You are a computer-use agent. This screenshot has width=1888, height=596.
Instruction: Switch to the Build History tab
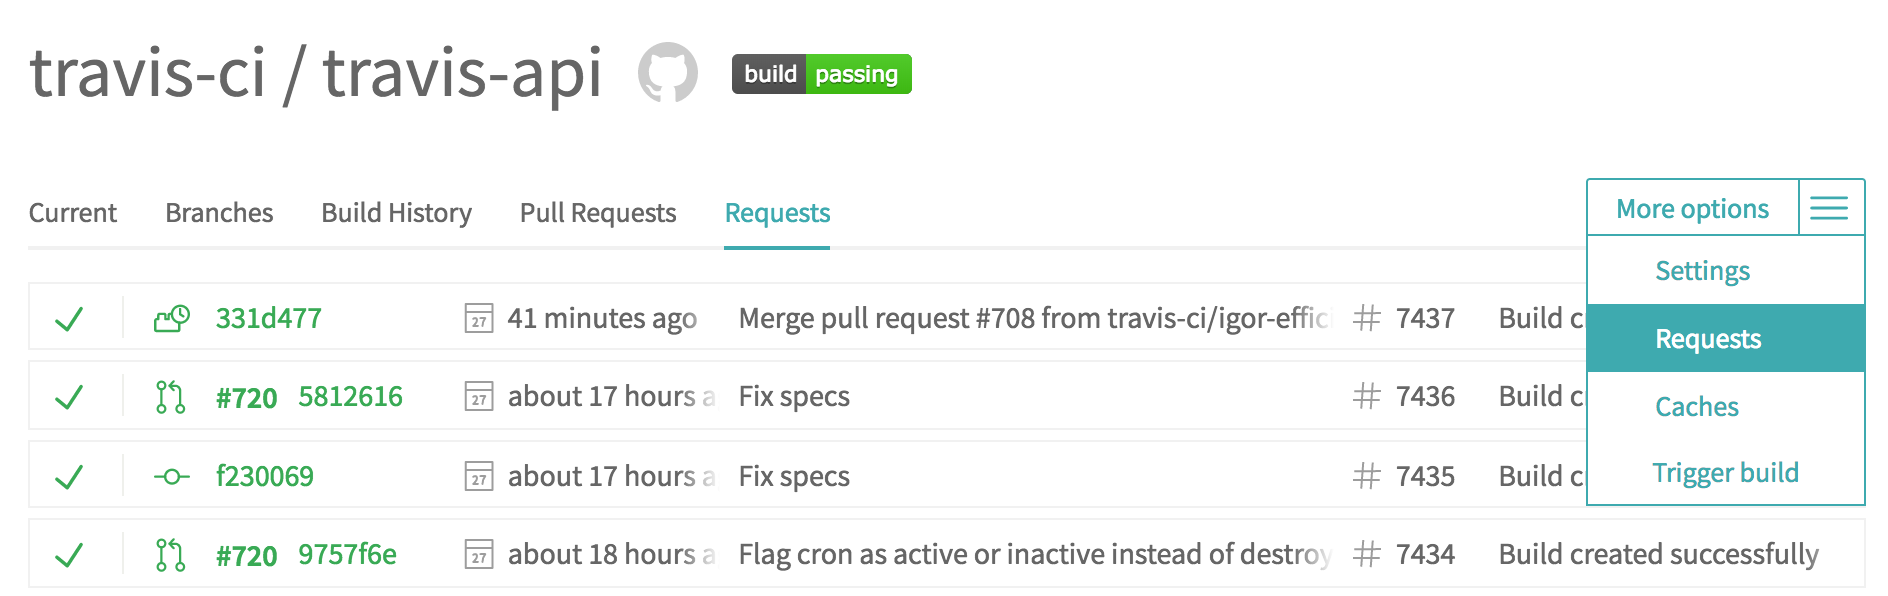pyautogui.click(x=396, y=213)
